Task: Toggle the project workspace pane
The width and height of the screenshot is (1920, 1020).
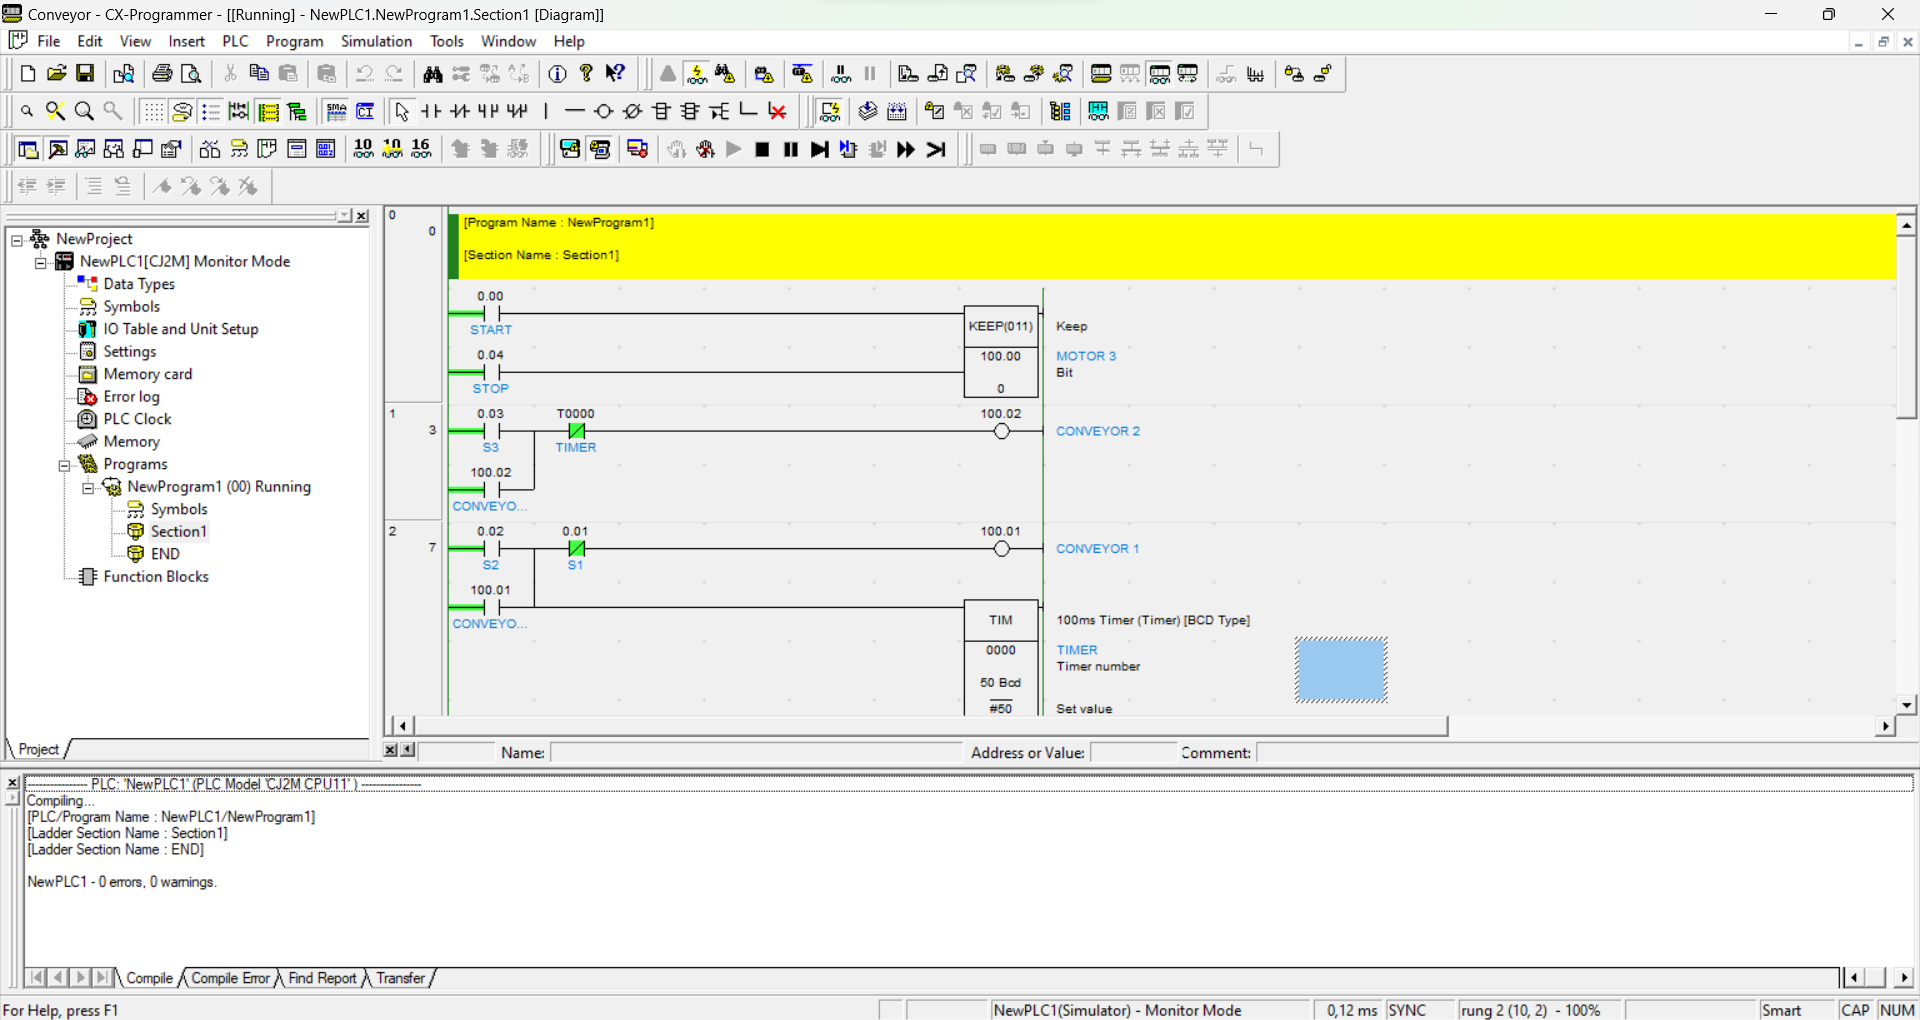Action: click(x=28, y=149)
